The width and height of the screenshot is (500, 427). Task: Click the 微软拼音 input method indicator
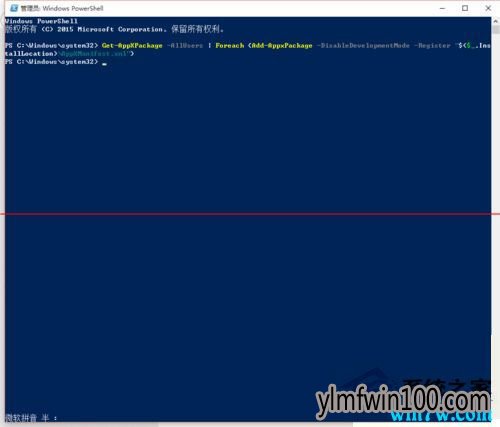[x=21, y=417]
